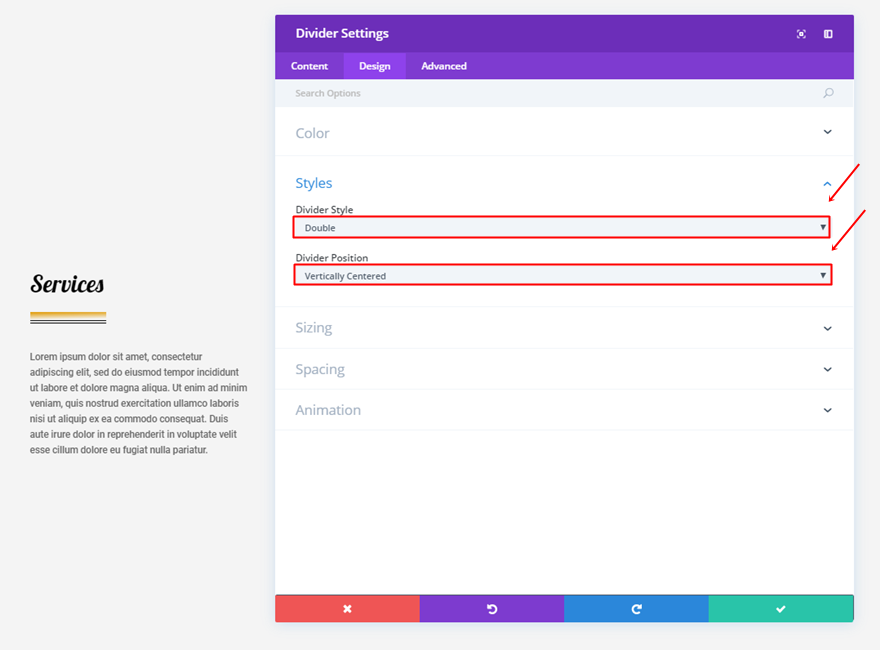Click the double-line divider under Services
Viewport: 880px width, 650px height.
pyautogui.click(x=68, y=318)
